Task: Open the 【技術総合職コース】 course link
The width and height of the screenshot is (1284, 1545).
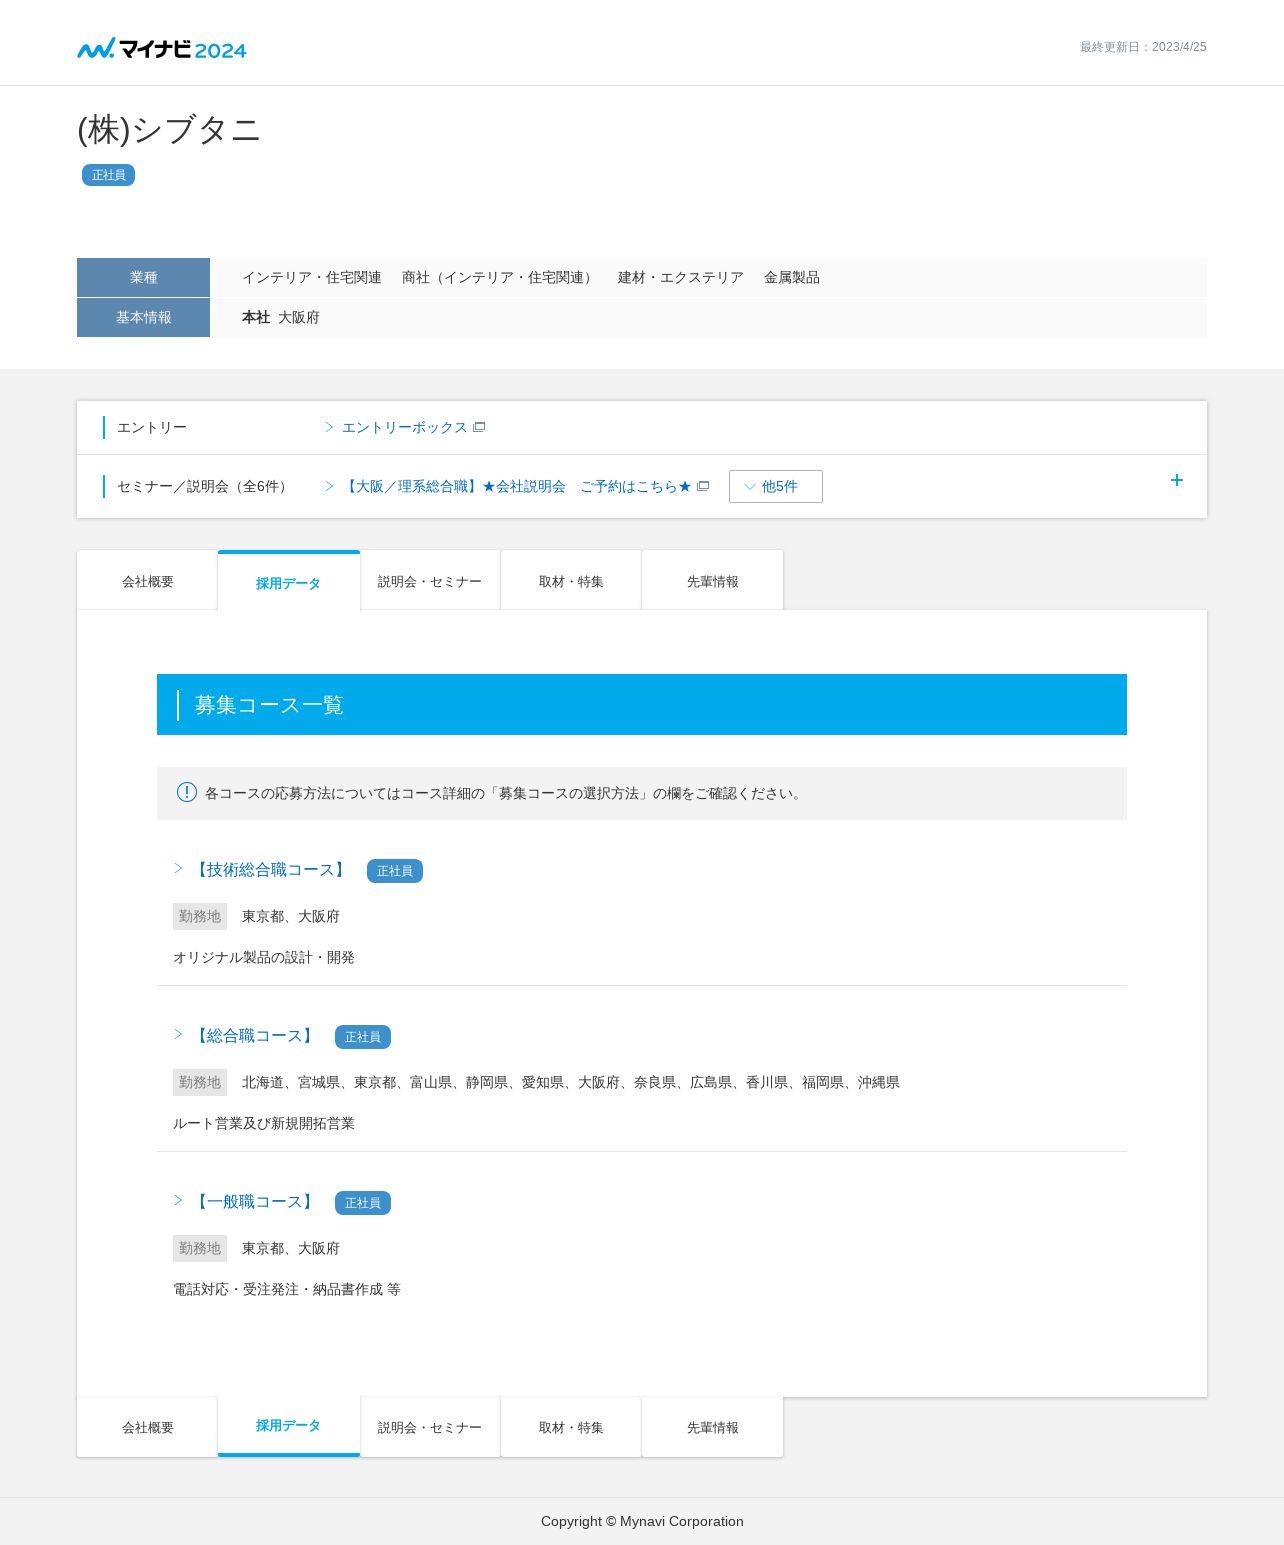Action: point(270,870)
